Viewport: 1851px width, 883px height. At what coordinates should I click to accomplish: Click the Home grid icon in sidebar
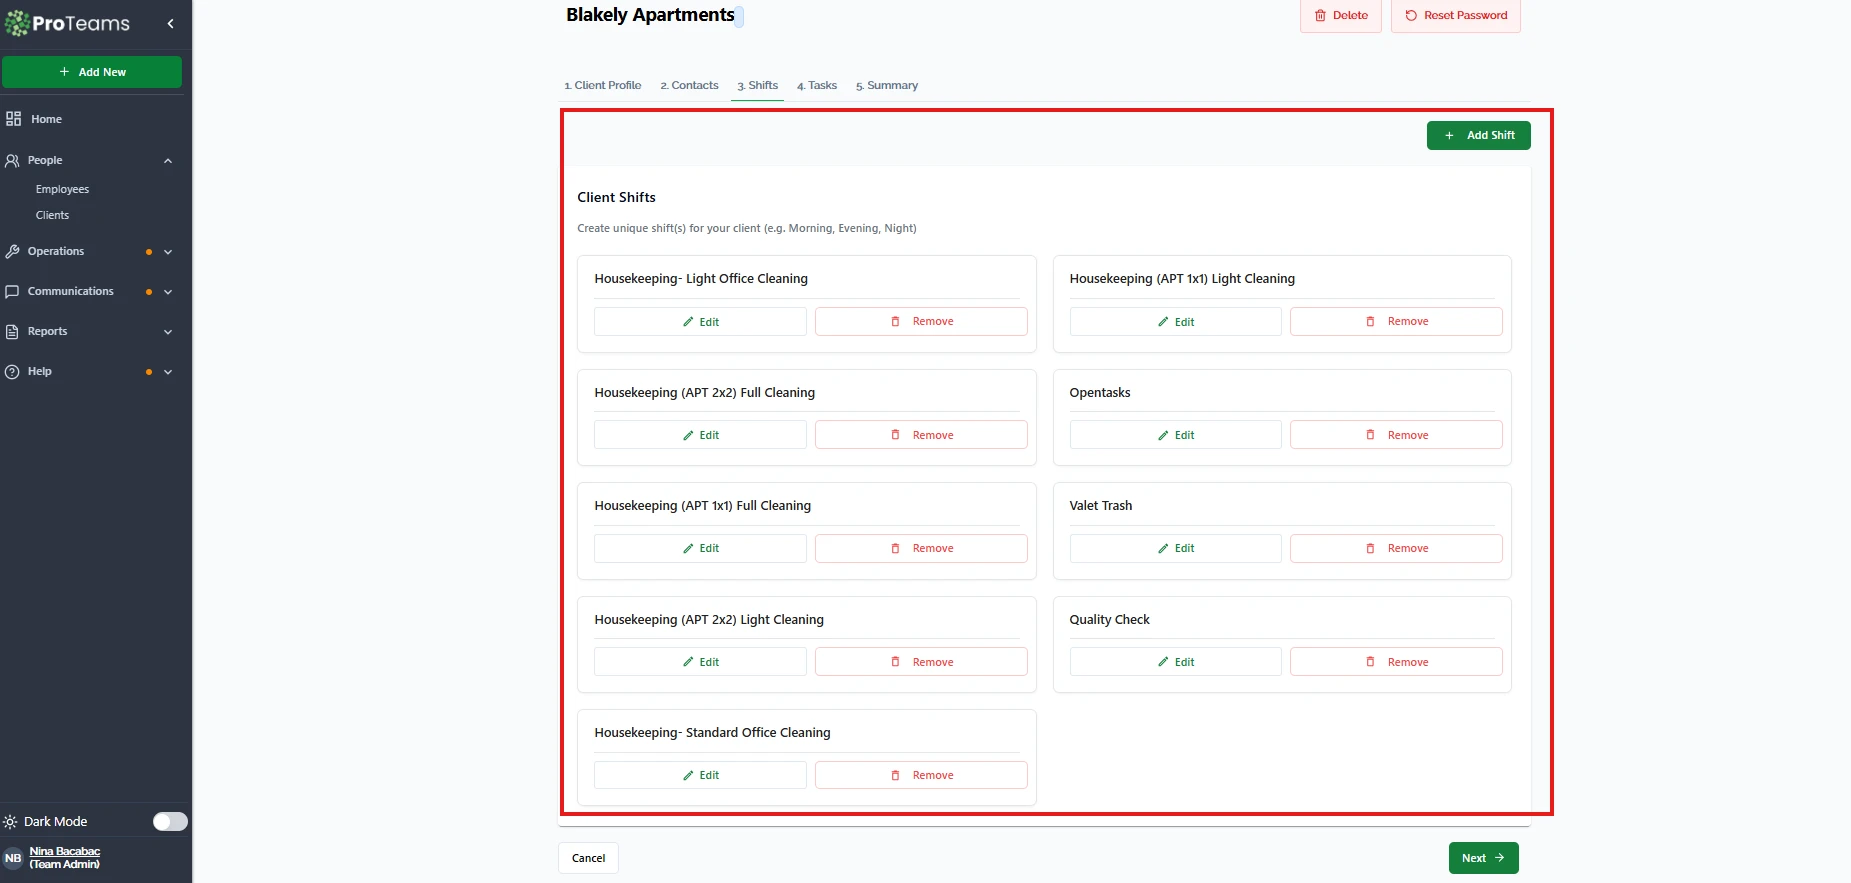[13, 119]
